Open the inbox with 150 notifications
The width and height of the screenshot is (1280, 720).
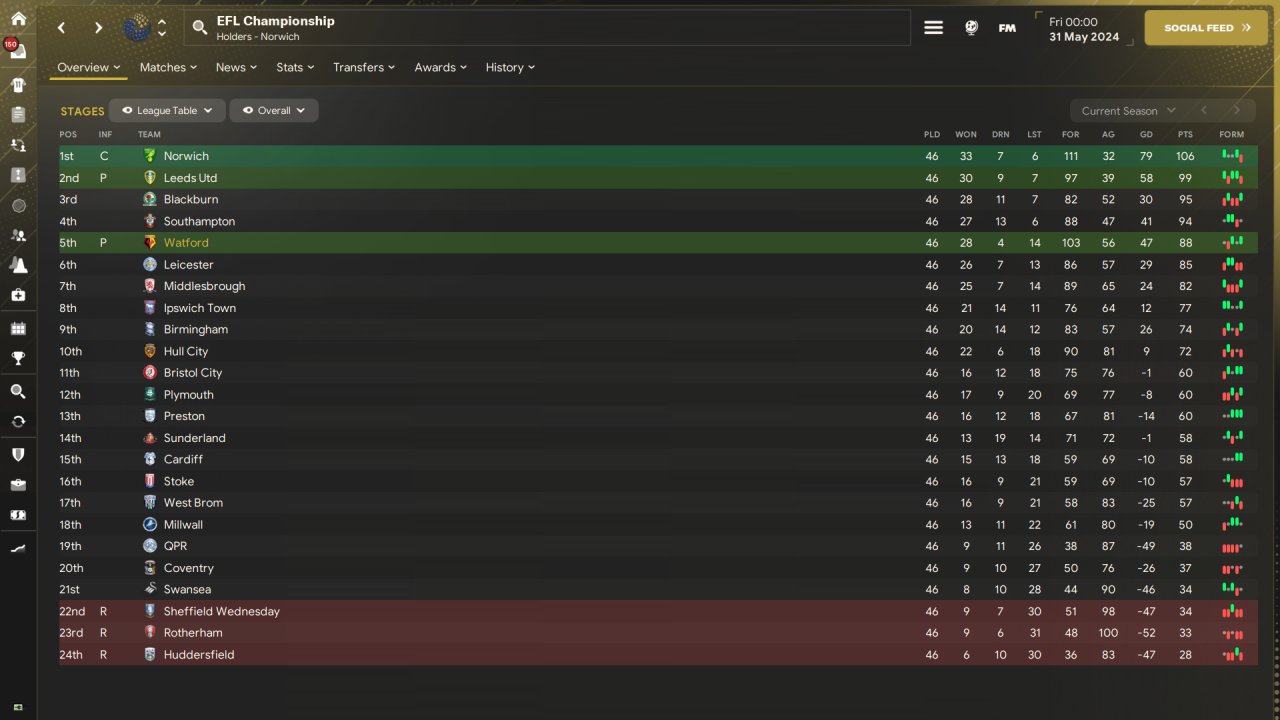coord(18,51)
